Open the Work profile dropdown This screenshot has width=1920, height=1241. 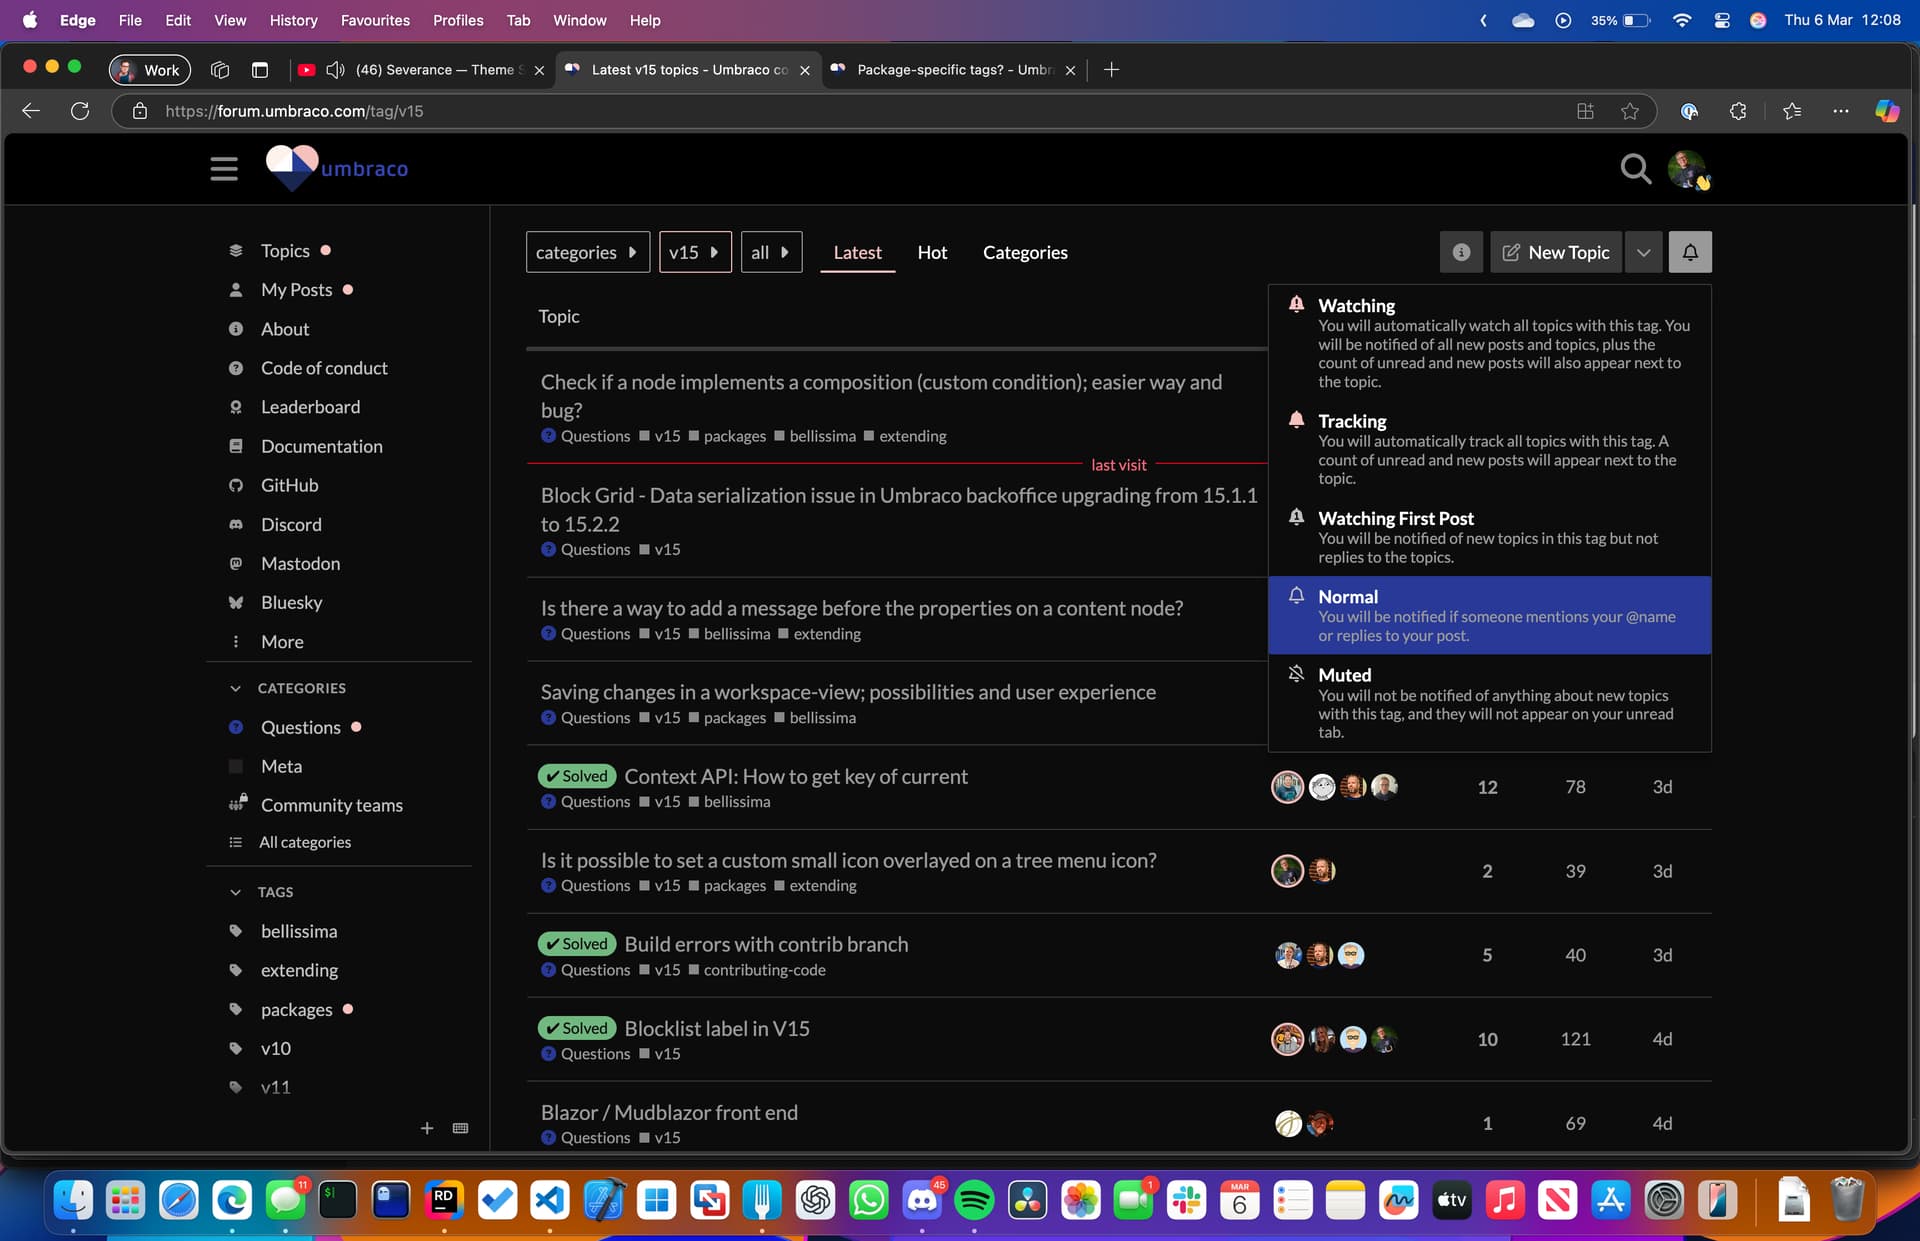click(149, 70)
